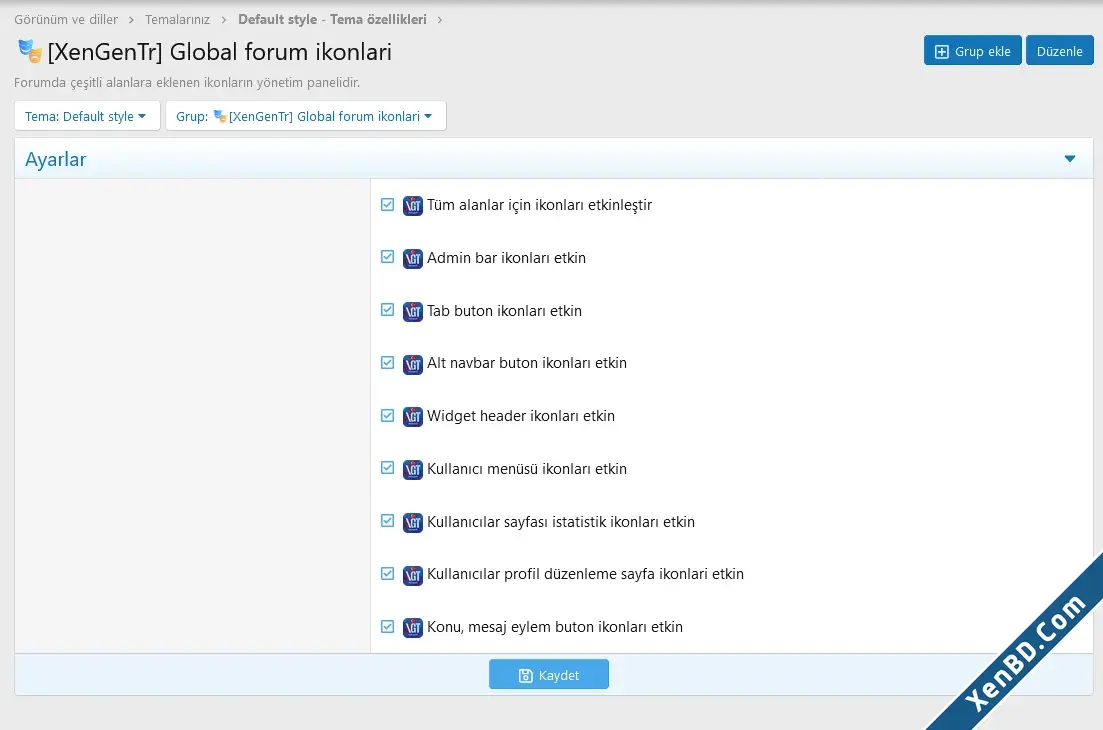The width and height of the screenshot is (1103, 730).
Task: Open Default style - Tema özellikleri breadcrumb
Action: [332, 20]
